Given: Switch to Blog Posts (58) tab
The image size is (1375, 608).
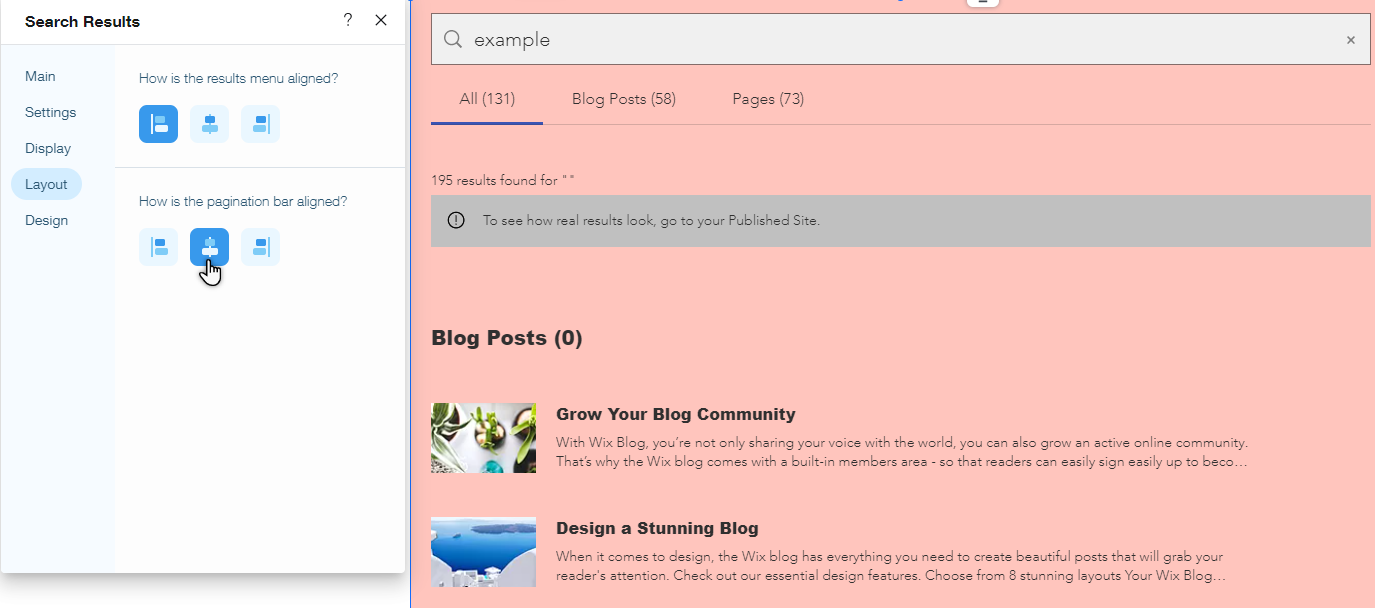Looking at the screenshot, I should tap(624, 98).
